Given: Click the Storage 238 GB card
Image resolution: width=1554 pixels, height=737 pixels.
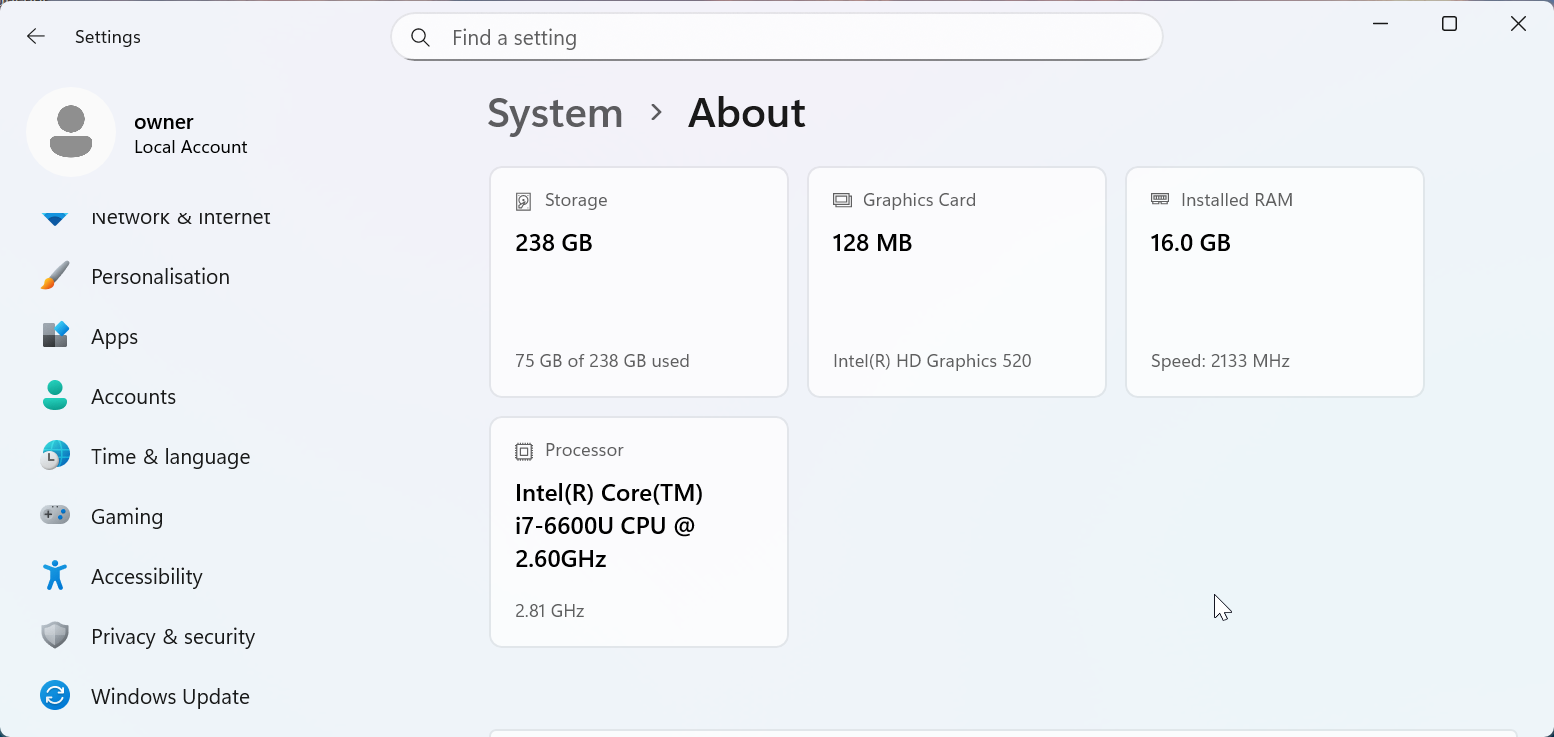Looking at the screenshot, I should (639, 282).
